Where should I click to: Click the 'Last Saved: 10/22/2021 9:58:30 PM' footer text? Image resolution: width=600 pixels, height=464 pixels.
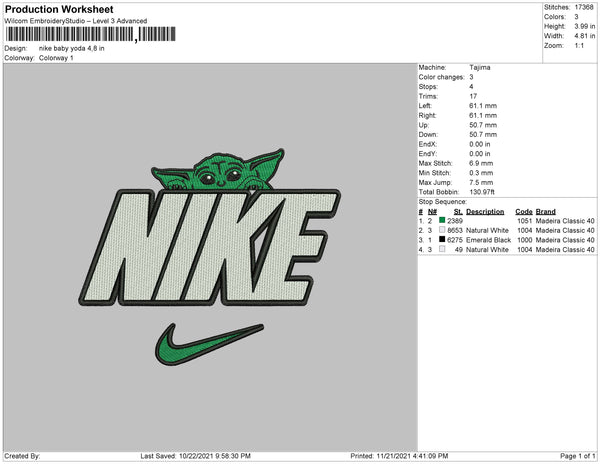(196, 456)
